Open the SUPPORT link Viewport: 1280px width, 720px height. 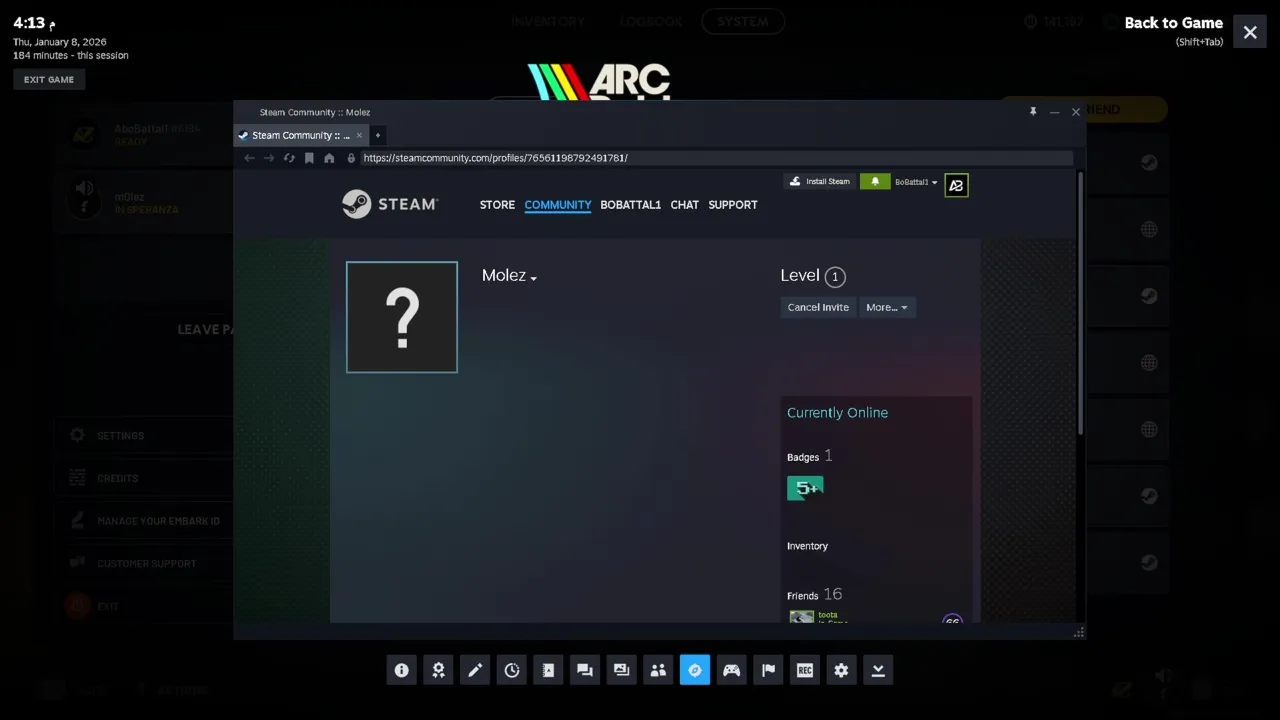[733, 205]
